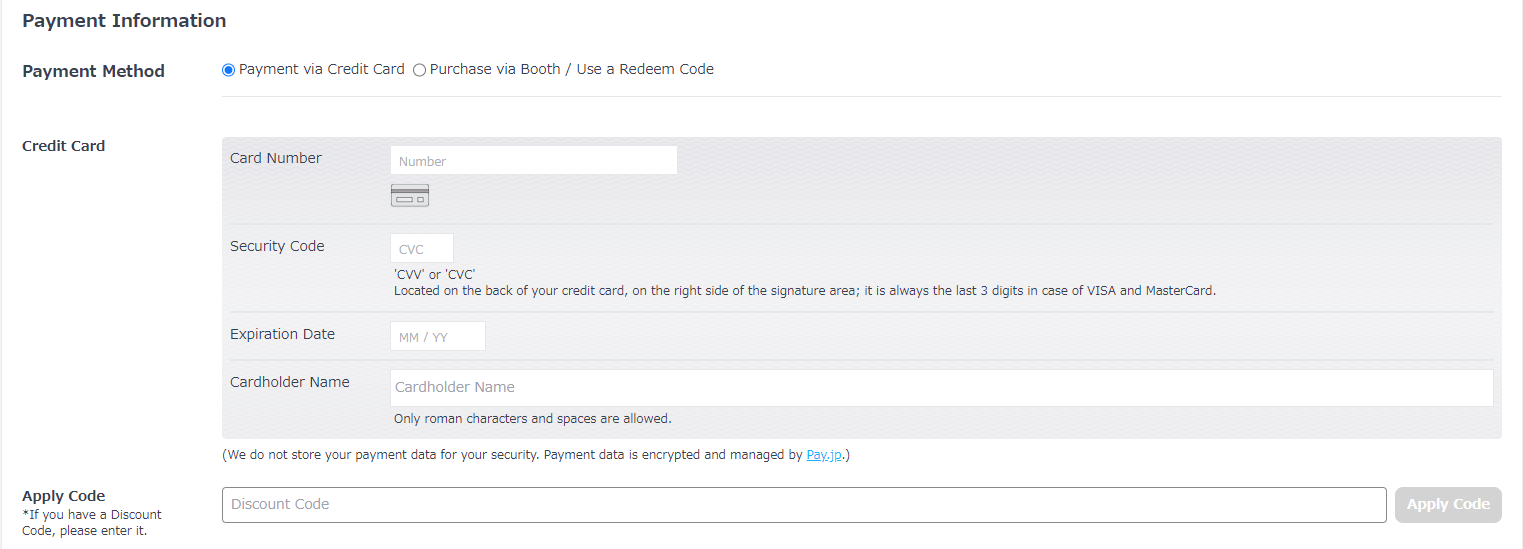Click the Security Code row label
The height and width of the screenshot is (549, 1523).
(277, 246)
